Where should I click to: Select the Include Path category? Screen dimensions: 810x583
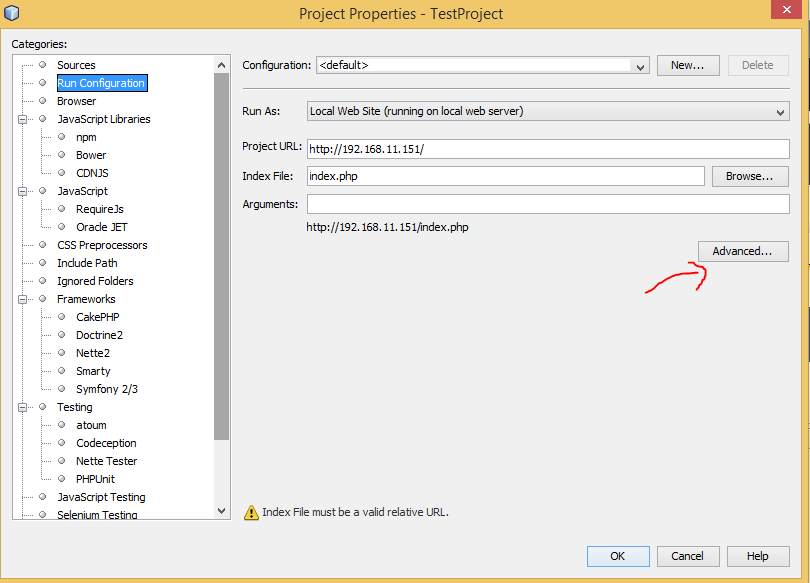pos(87,263)
